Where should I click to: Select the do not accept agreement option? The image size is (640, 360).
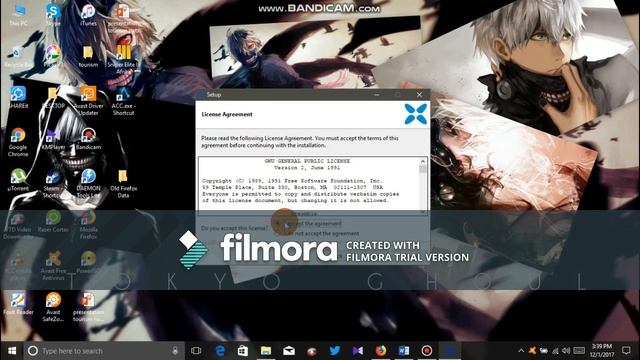318,233
